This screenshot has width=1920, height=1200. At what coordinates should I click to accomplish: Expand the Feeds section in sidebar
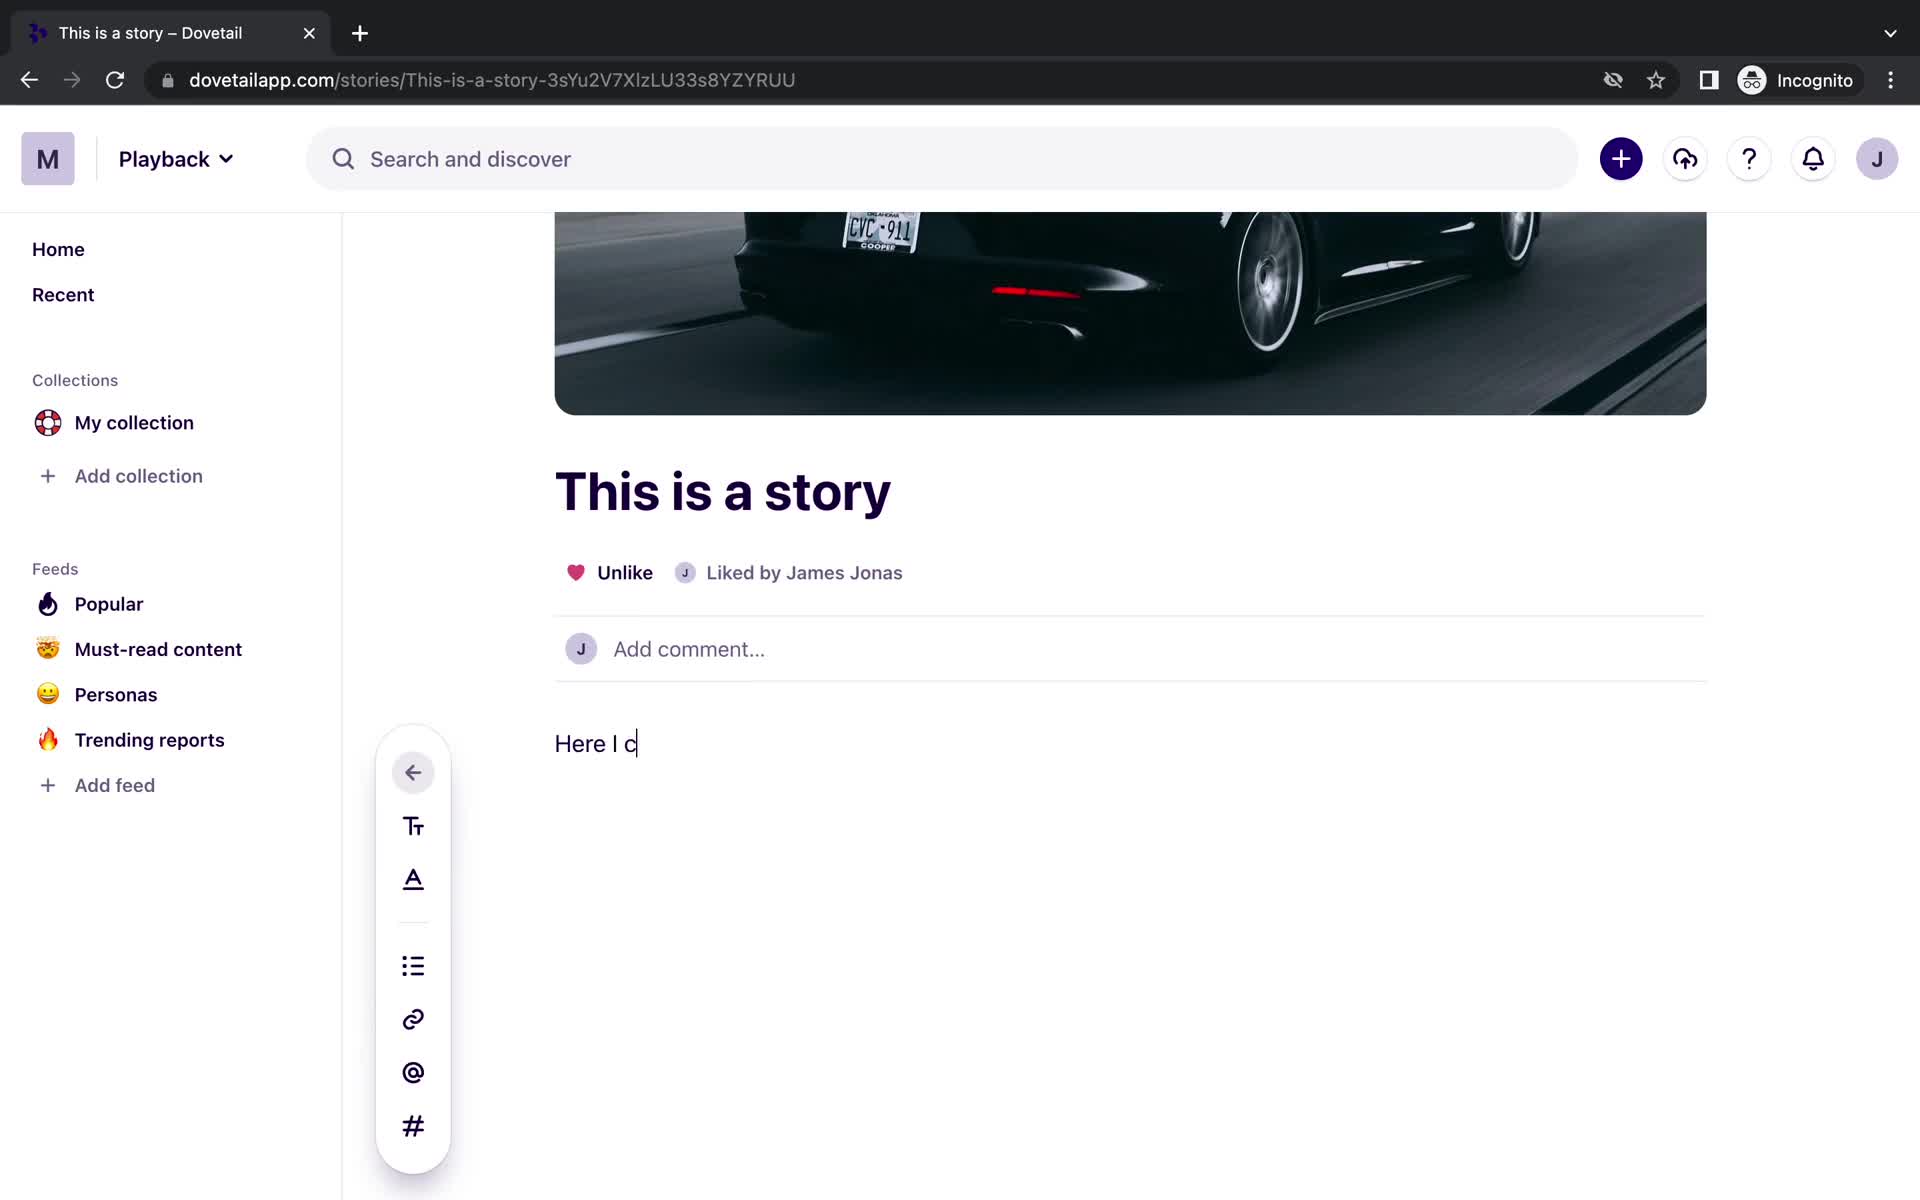coord(54,568)
